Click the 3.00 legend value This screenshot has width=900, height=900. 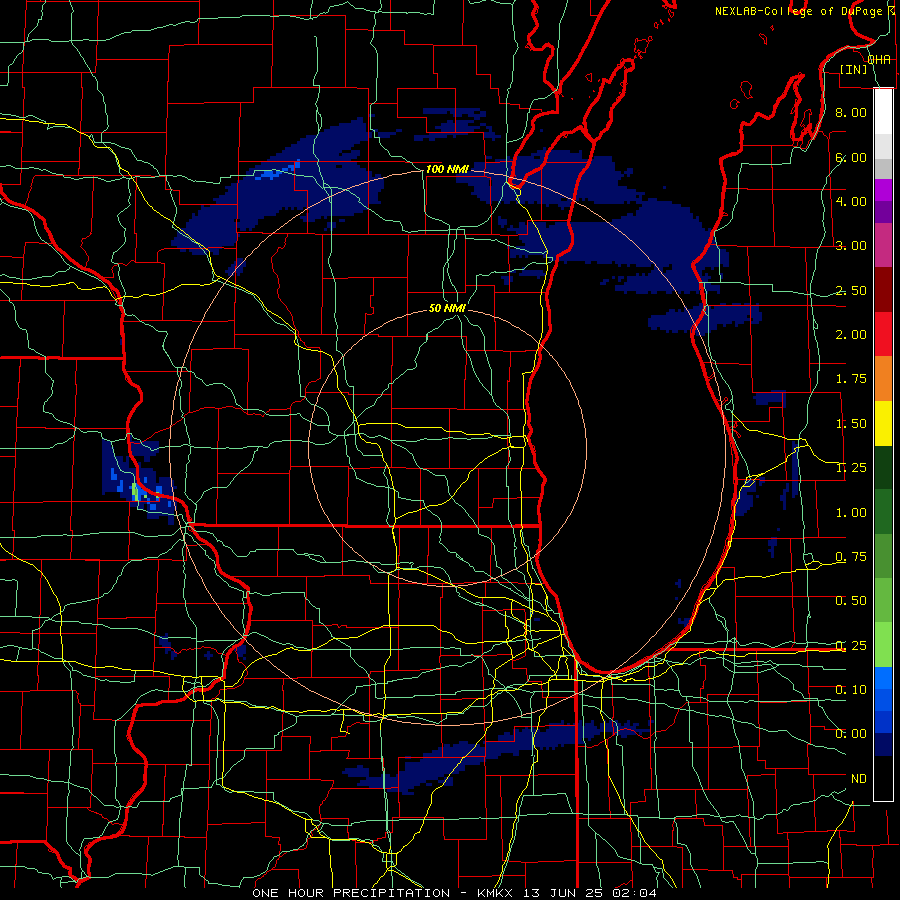[x=851, y=246]
